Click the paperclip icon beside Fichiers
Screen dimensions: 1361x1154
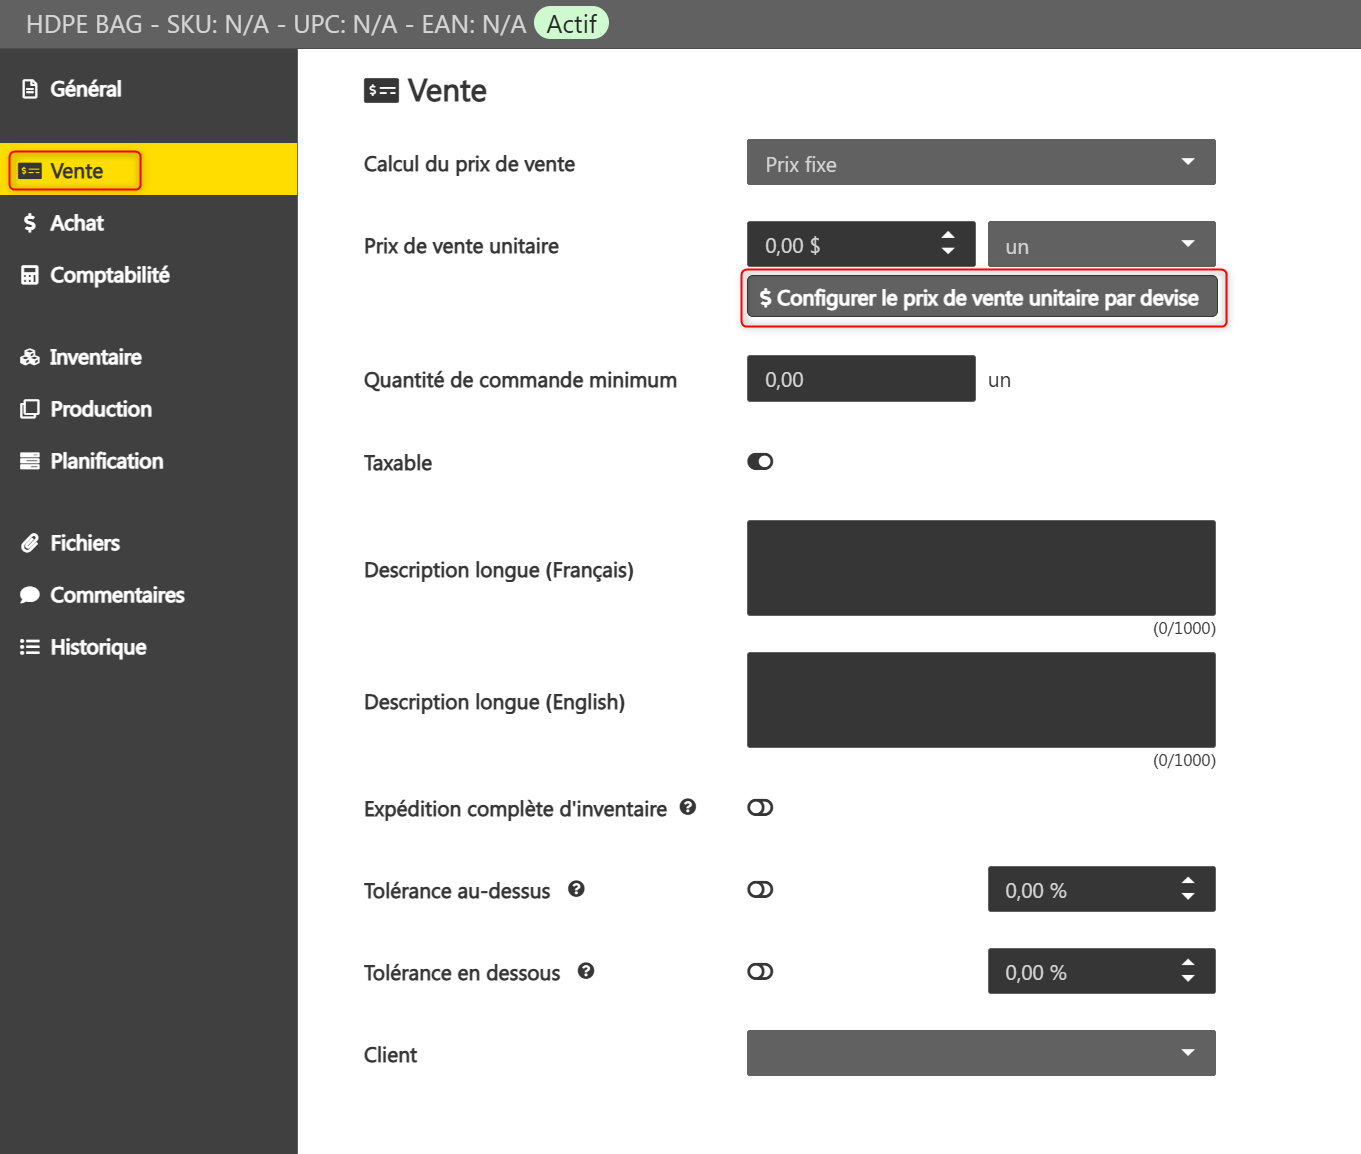[x=30, y=543]
